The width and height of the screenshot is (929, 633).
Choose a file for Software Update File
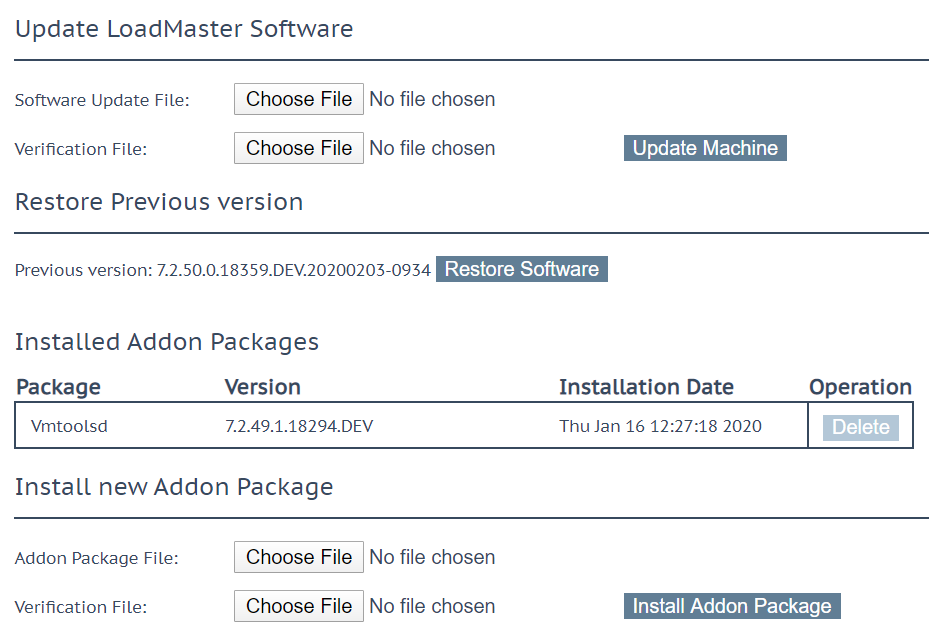pyautogui.click(x=299, y=99)
